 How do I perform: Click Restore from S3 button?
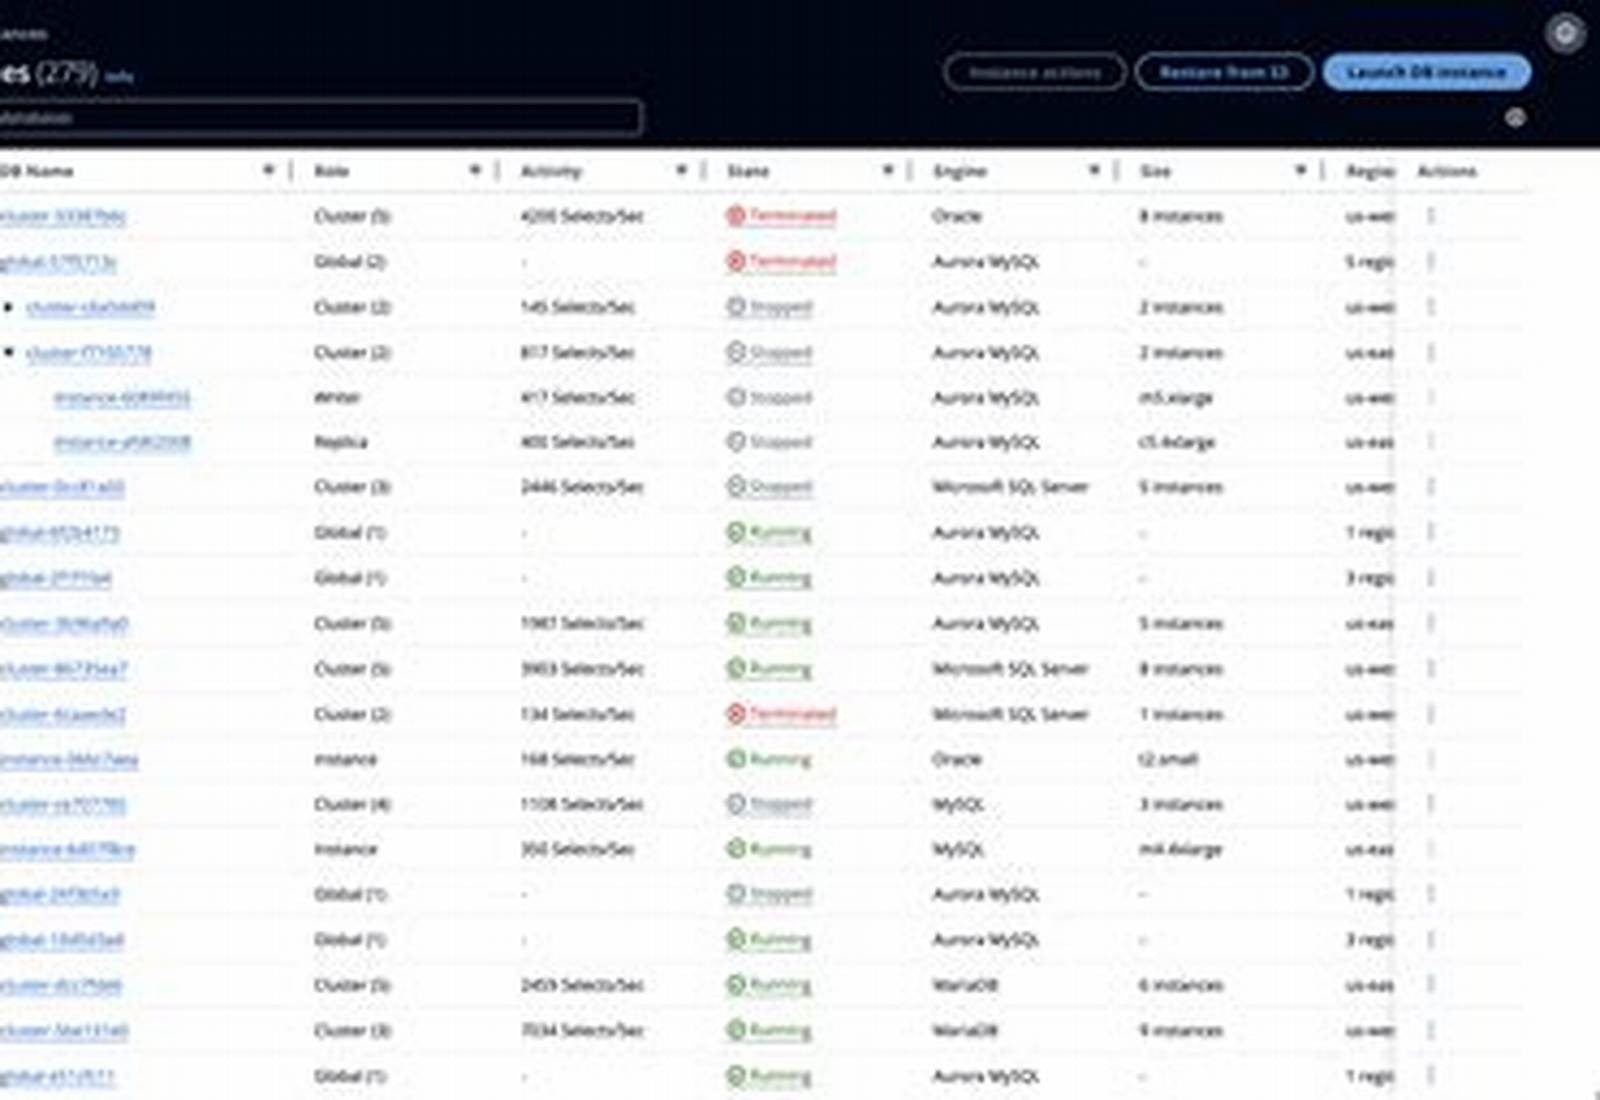[1224, 72]
